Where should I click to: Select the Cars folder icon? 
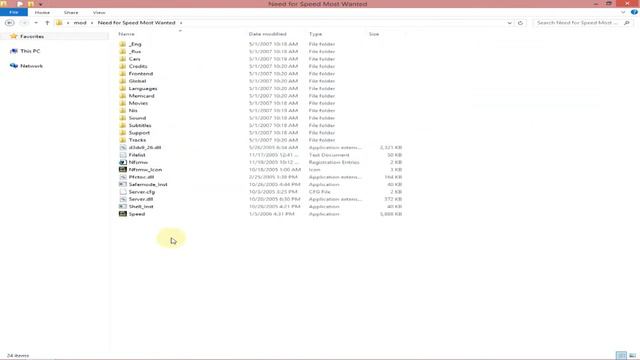(x=122, y=59)
